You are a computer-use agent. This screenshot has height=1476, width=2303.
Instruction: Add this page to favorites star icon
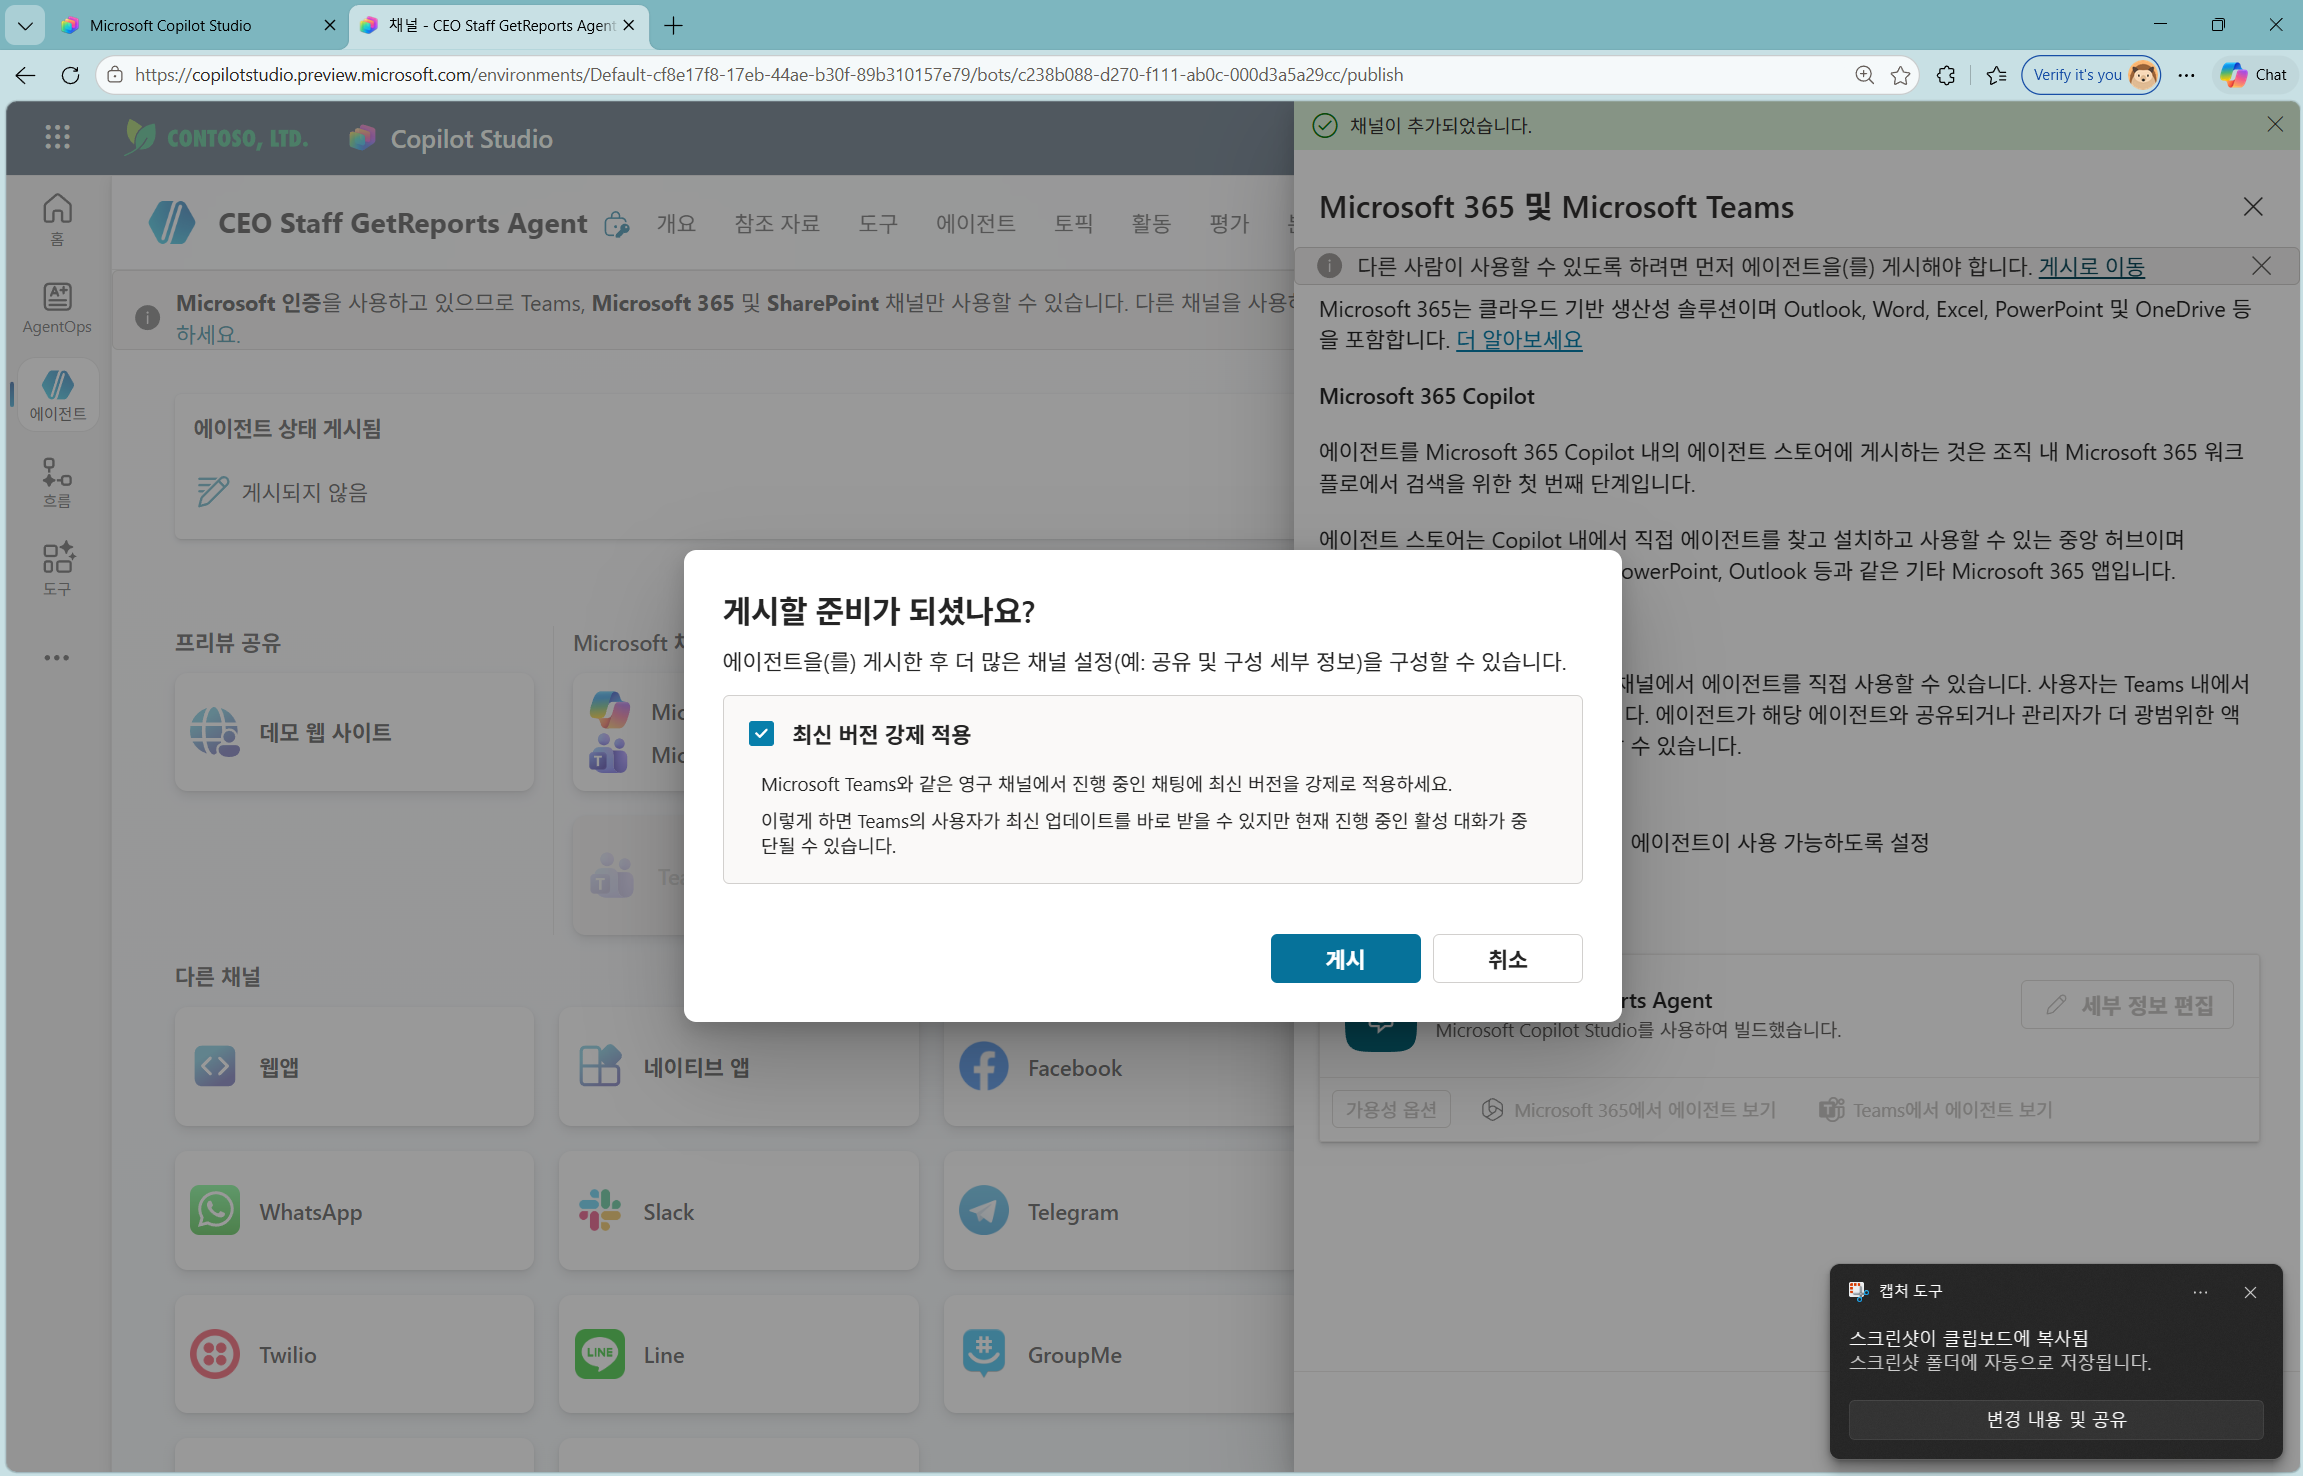tap(1901, 75)
